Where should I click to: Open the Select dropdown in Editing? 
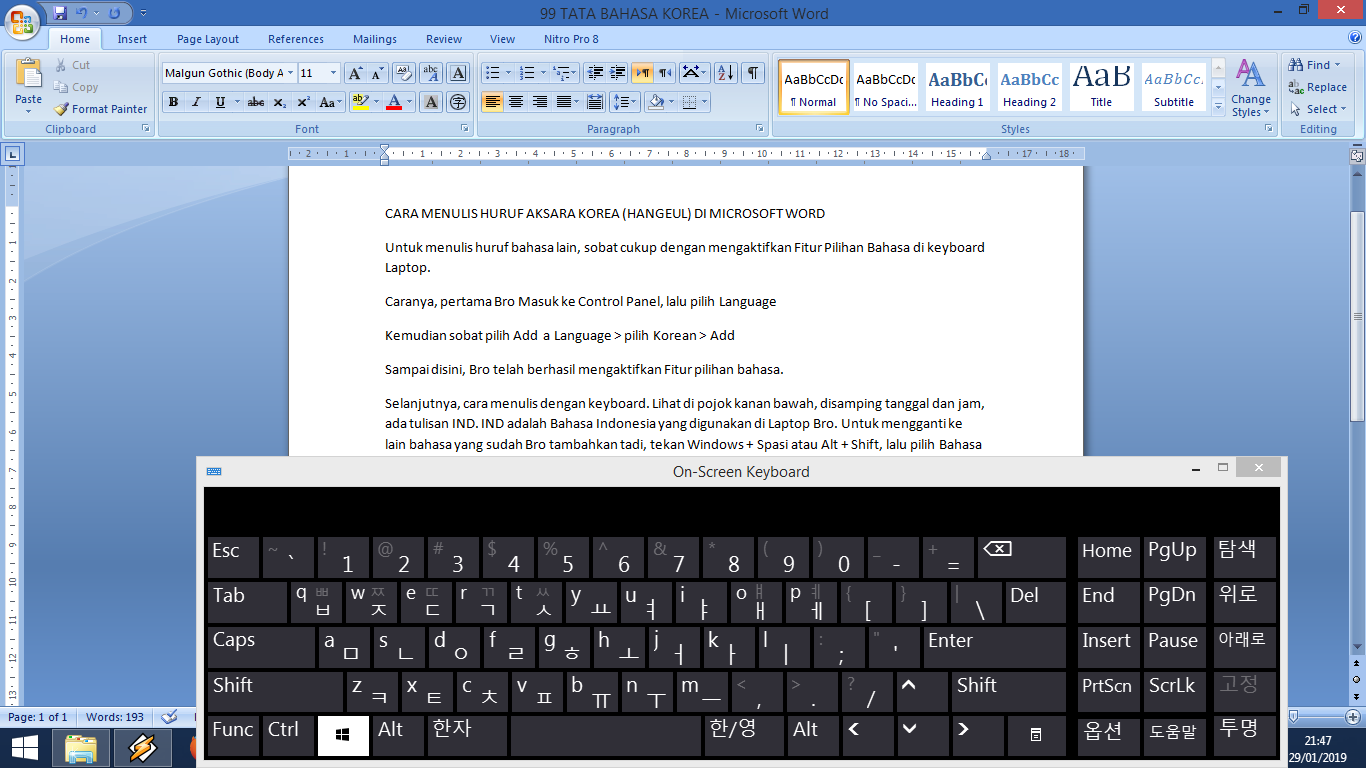click(1316, 109)
